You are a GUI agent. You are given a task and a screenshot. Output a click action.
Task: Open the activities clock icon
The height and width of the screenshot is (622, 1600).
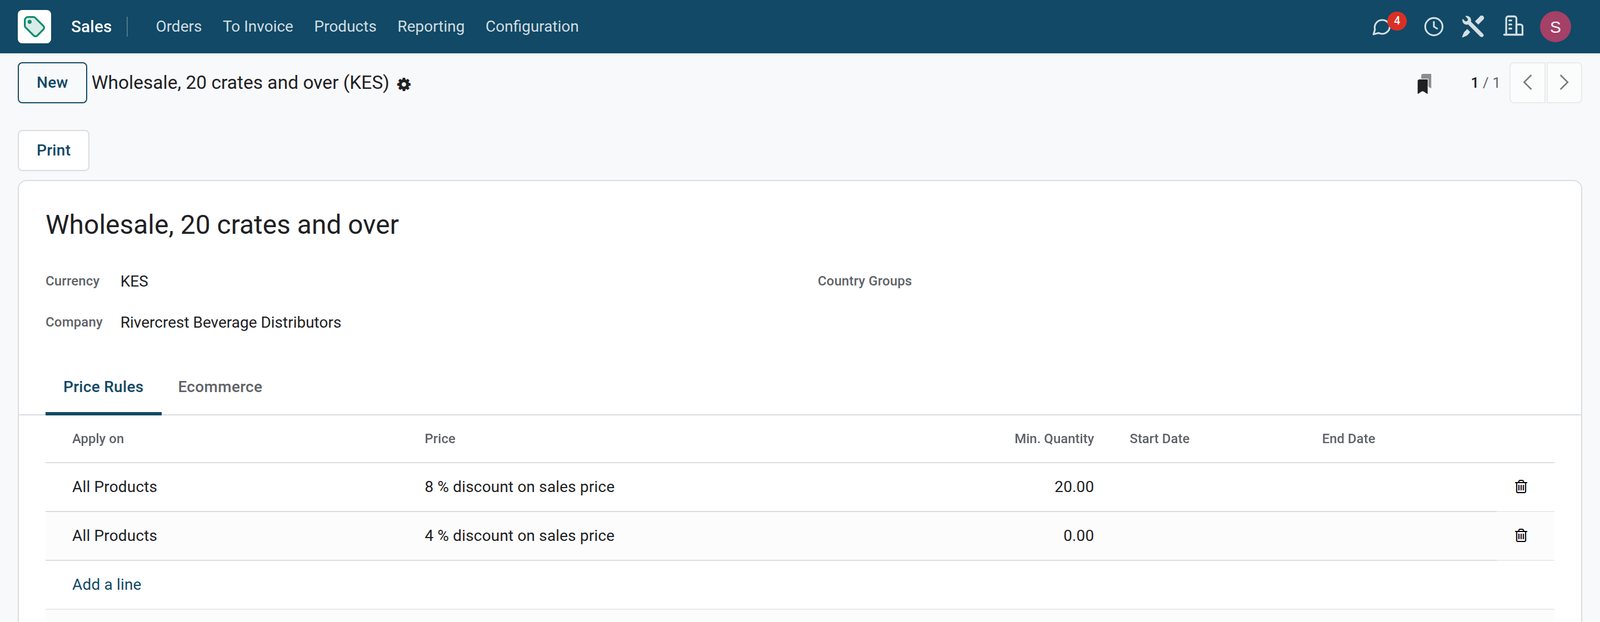[1433, 27]
